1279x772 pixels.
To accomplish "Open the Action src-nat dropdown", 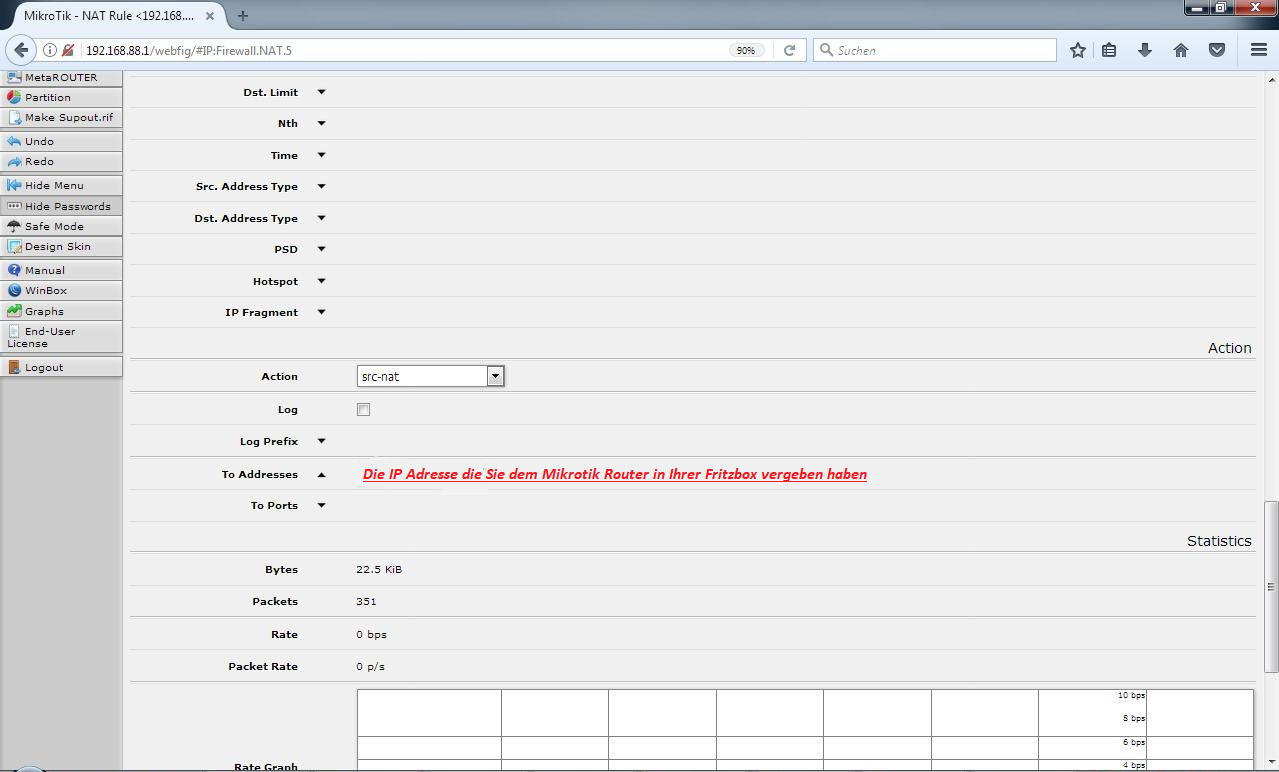I will point(430,376).
